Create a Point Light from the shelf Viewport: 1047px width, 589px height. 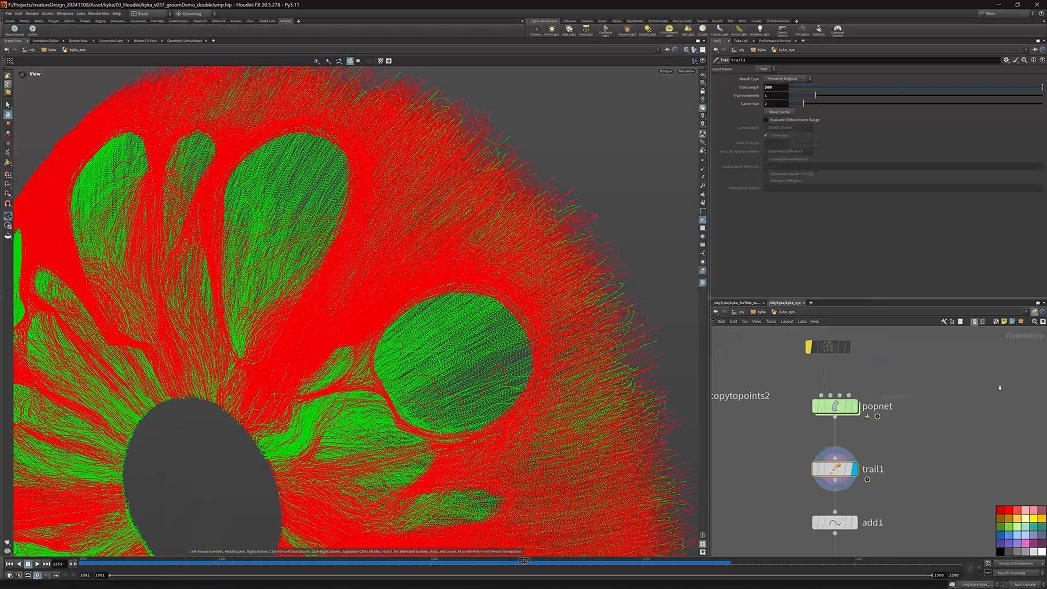(552, 30)
